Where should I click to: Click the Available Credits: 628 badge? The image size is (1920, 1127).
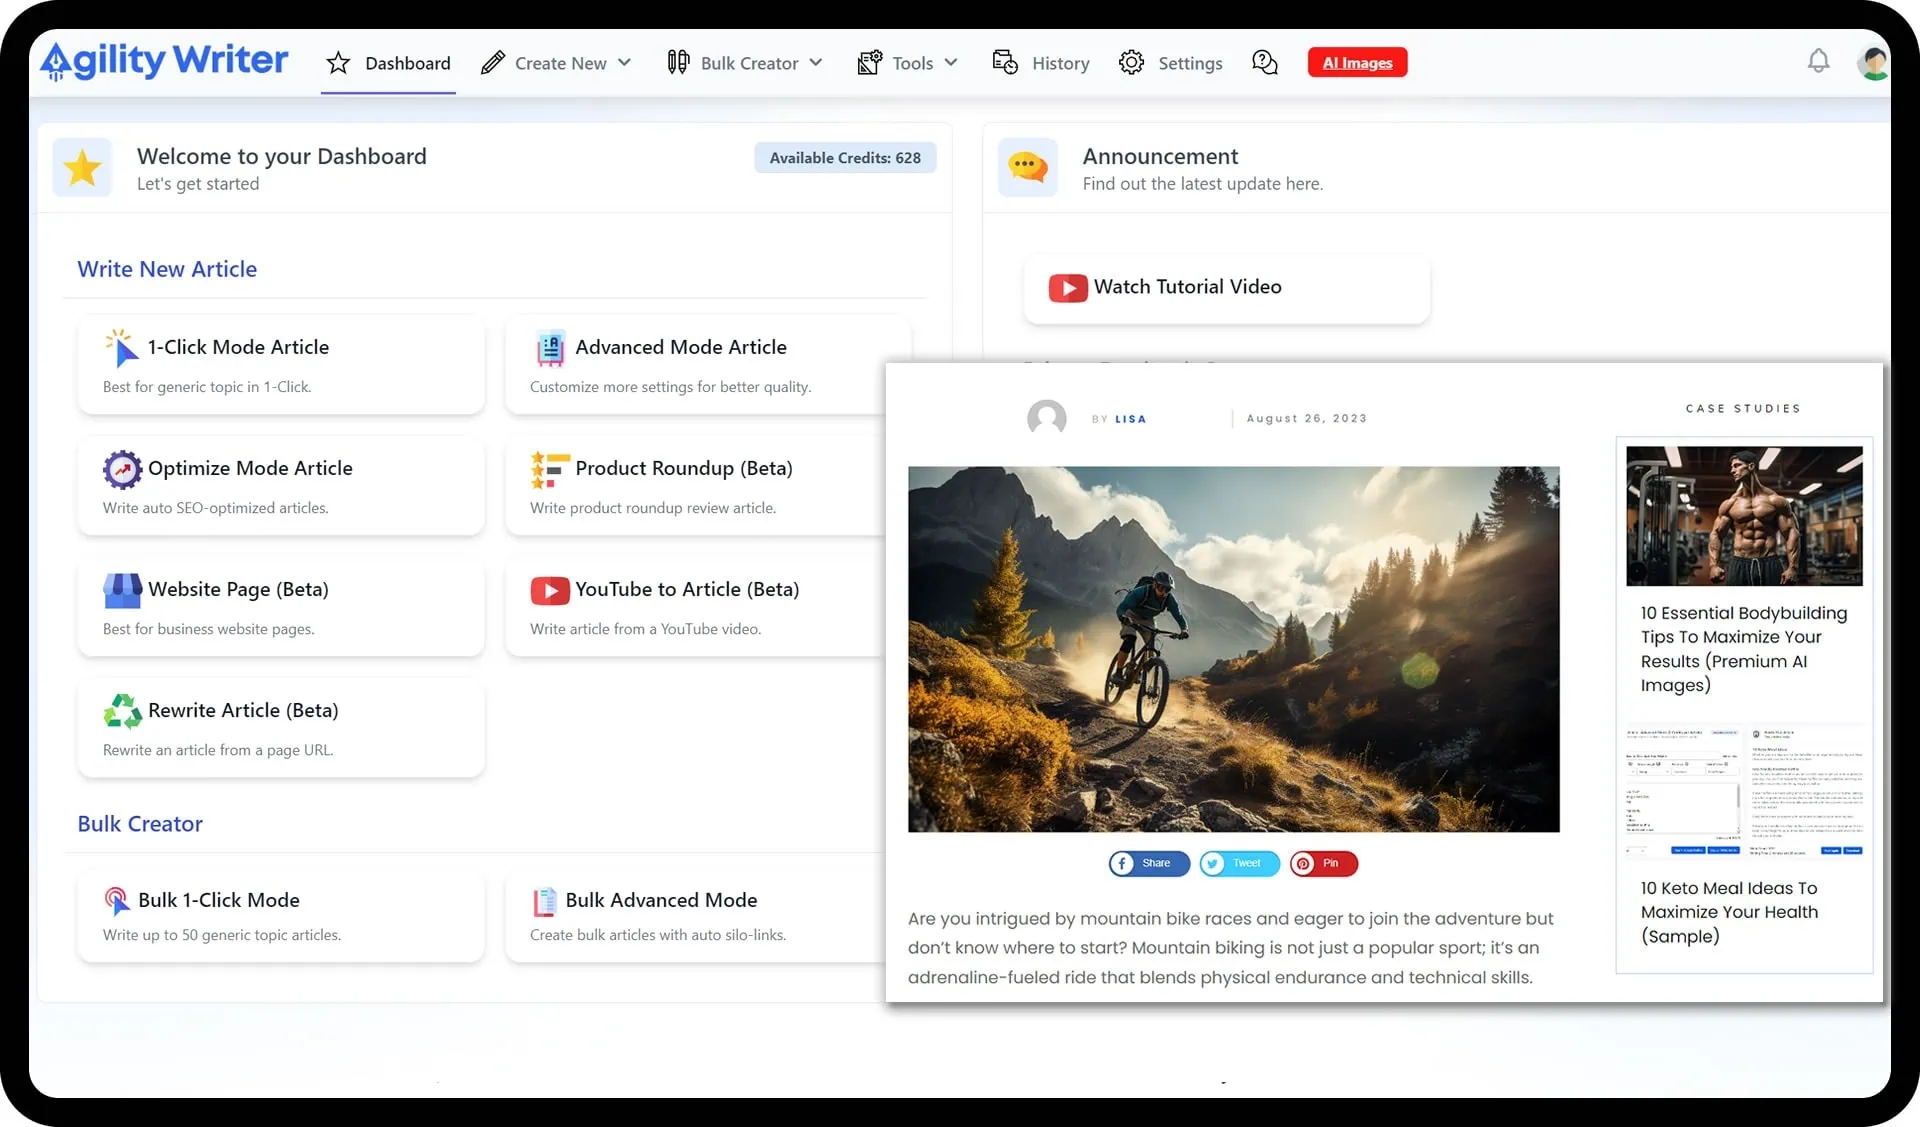click(845, 157)
